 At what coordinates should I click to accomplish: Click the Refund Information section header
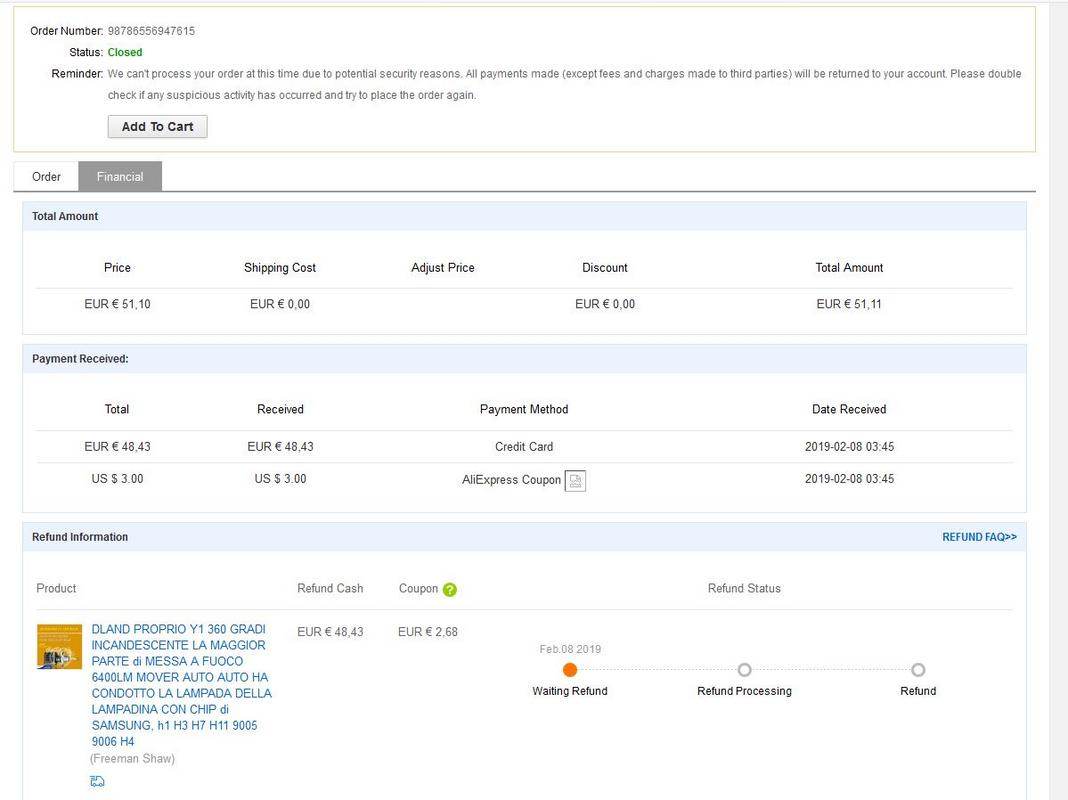pos(80,537)
